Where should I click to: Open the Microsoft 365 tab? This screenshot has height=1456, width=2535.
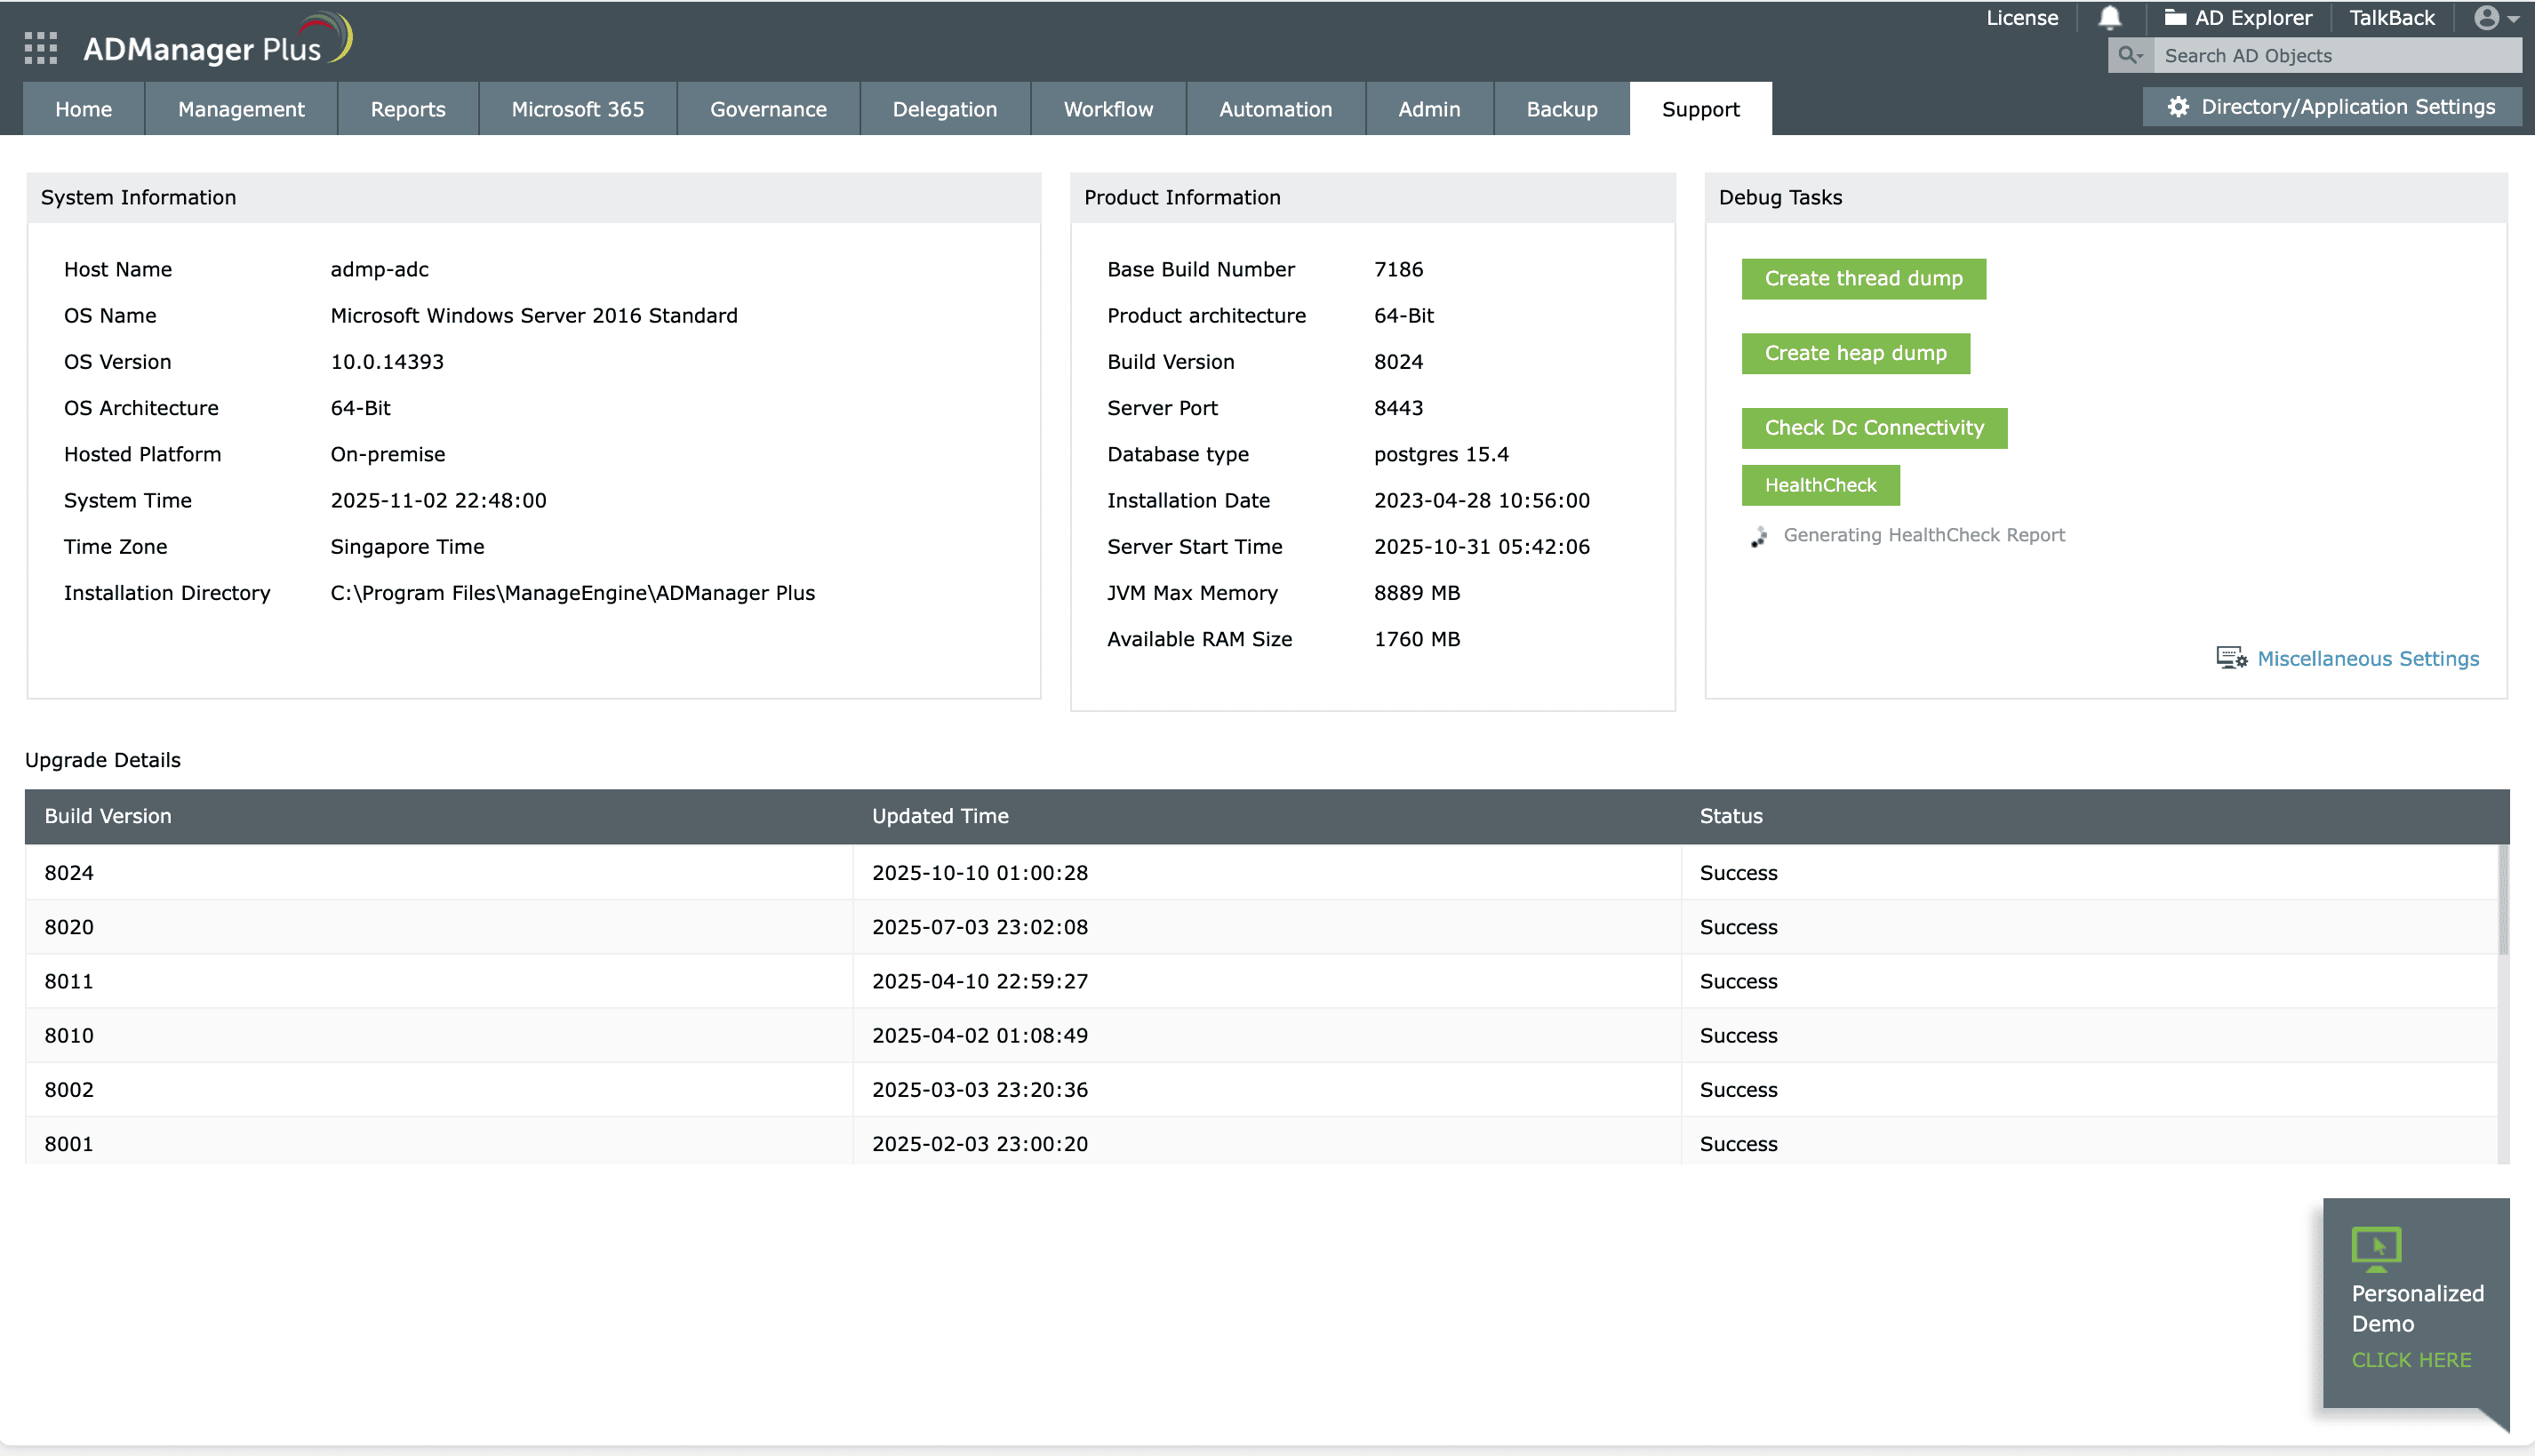coord(577,108)
